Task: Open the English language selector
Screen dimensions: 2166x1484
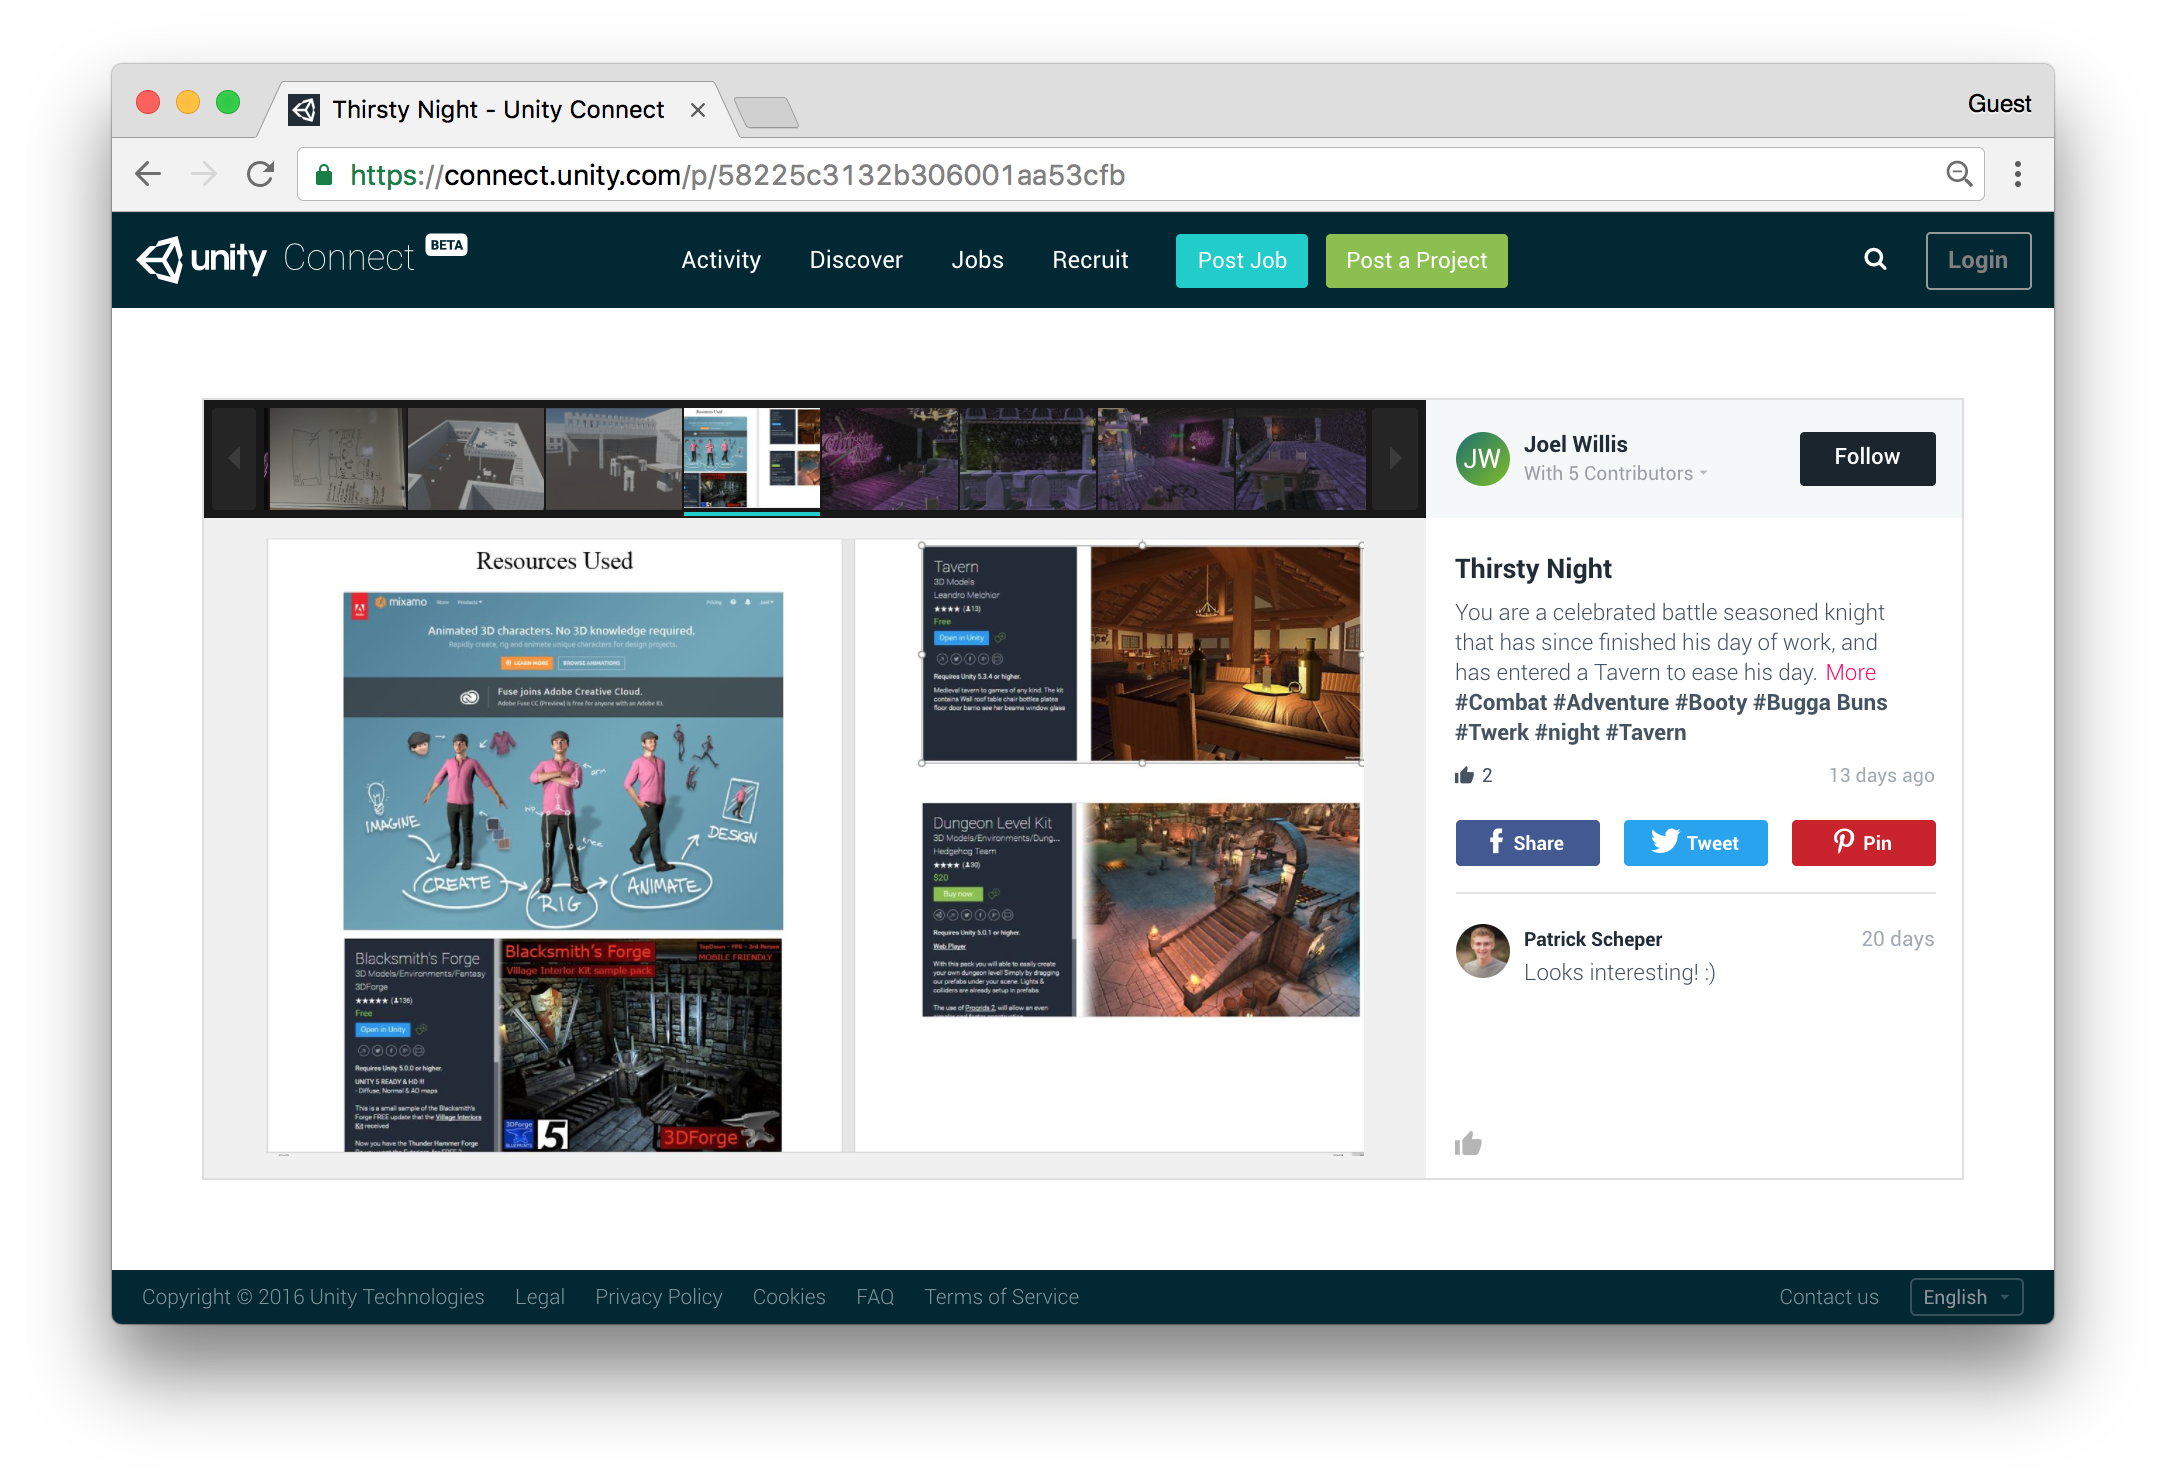Action: (1964, 1296)
